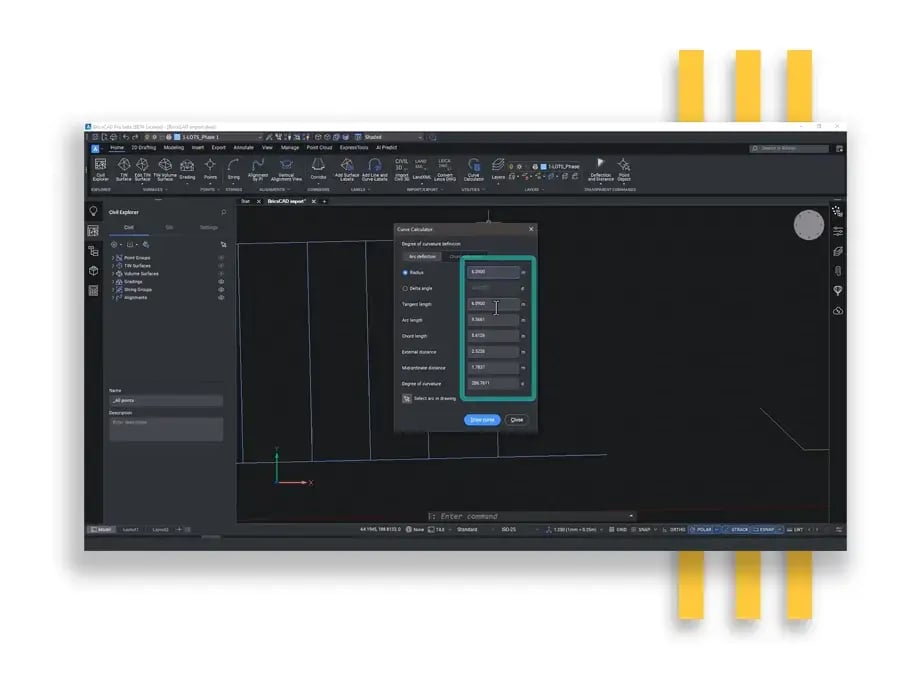
Task: Switch to the Start document tab
Action: (246, 201)
